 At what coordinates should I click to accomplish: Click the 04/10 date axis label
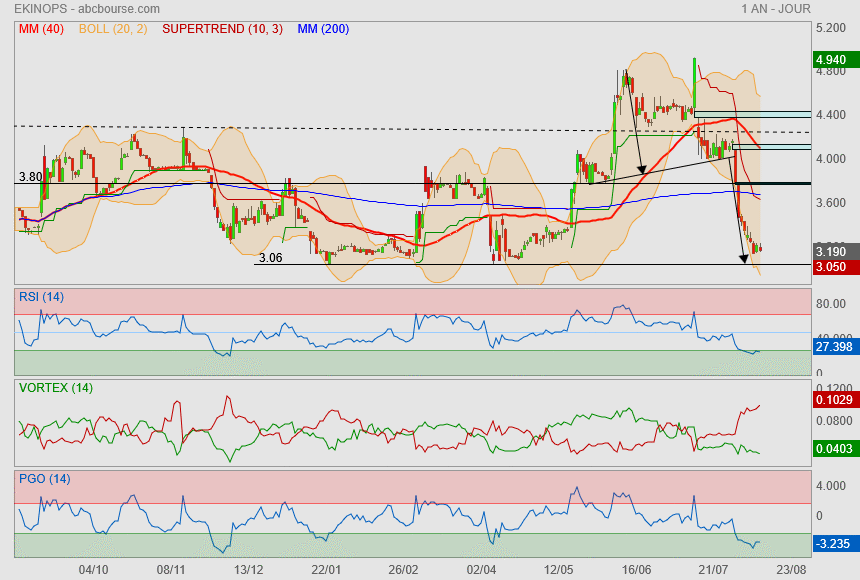click(93, 570)
